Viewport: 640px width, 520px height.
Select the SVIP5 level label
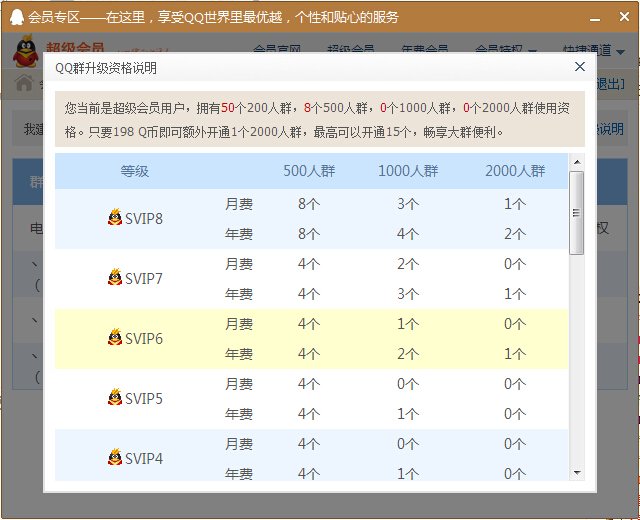click(x=144, y=399)
